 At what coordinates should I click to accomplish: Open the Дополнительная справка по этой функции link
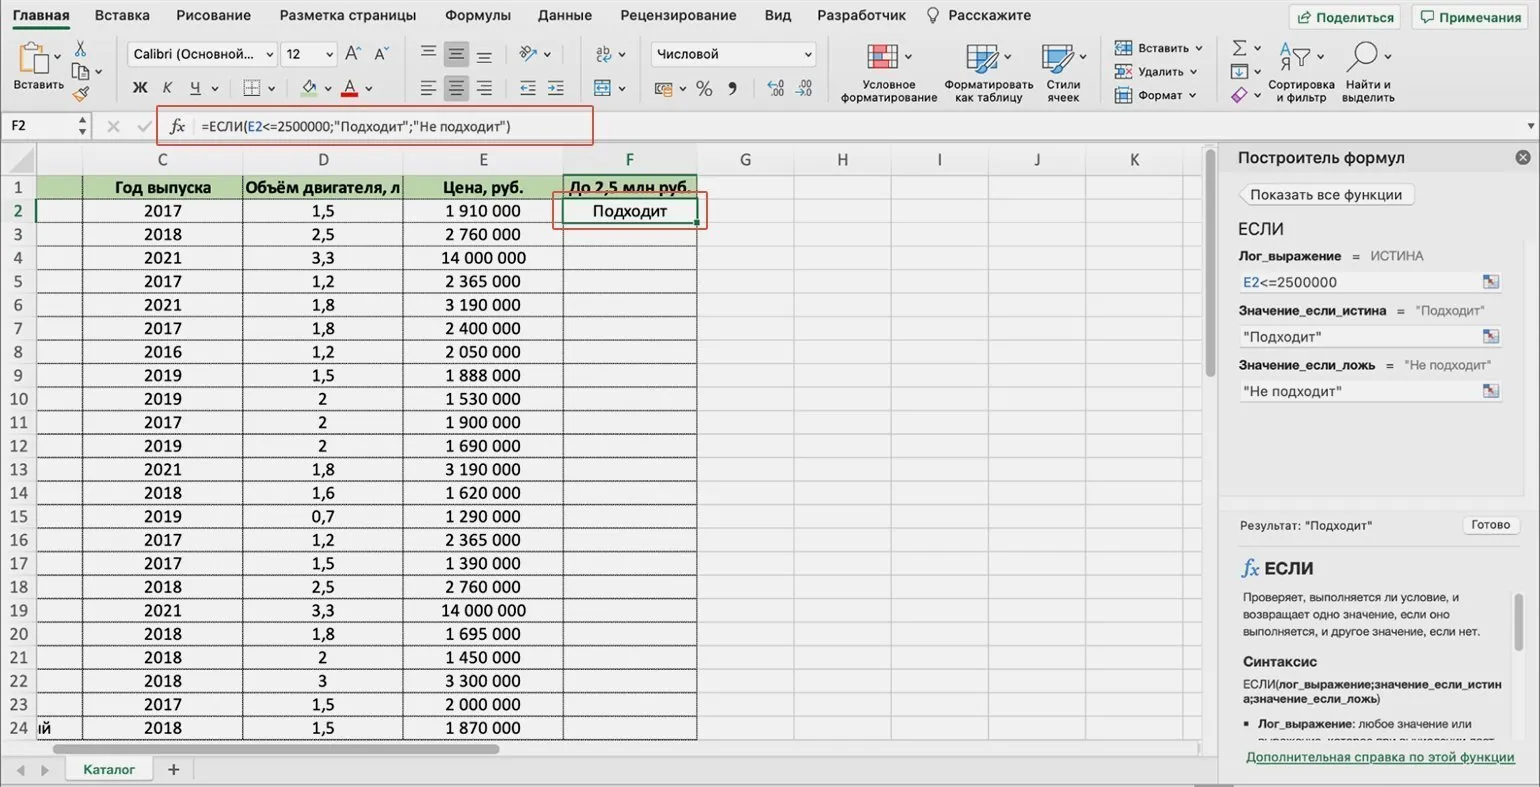coord(1379,757)
